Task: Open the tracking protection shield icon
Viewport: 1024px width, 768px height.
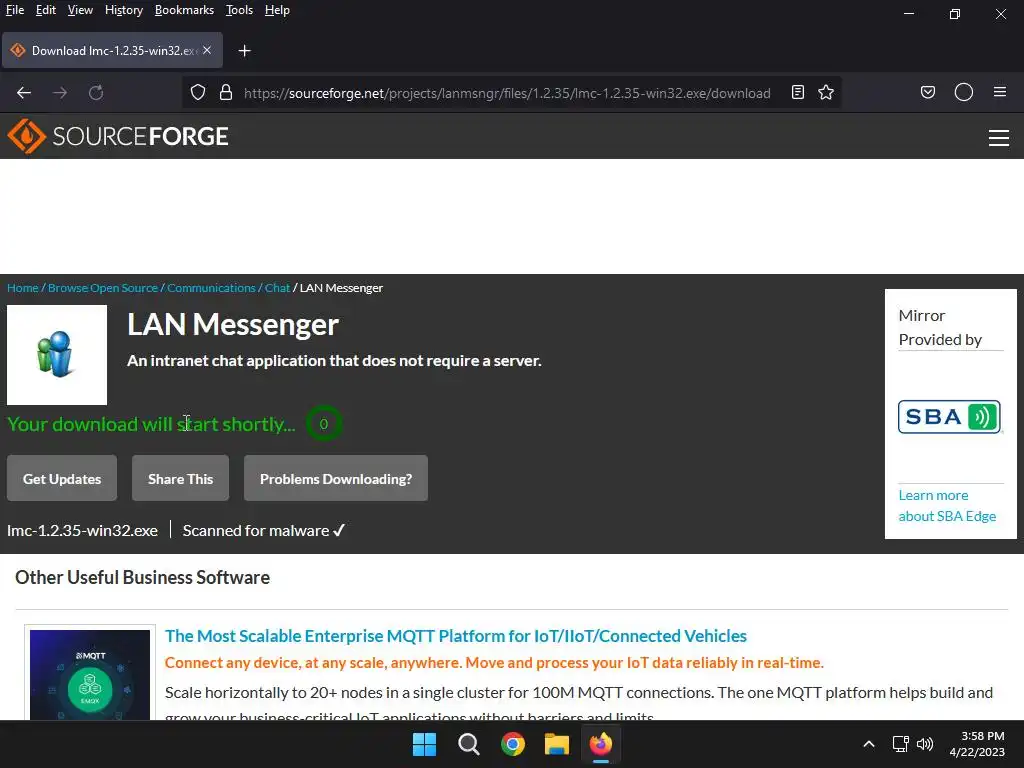Action: [x=198, y=93]
